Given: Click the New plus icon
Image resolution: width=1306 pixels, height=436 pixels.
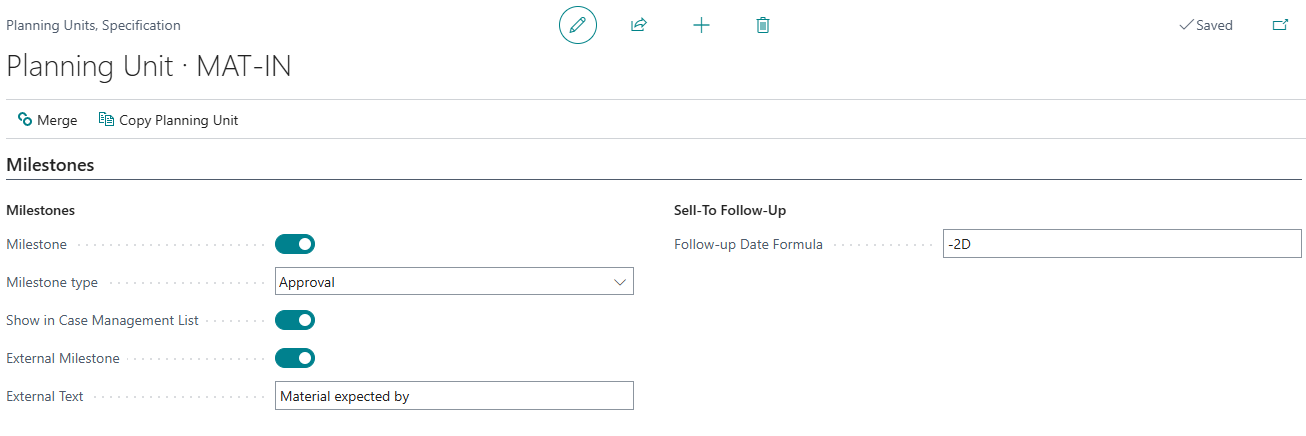Looking at the screenshot, I should point(701,25).
